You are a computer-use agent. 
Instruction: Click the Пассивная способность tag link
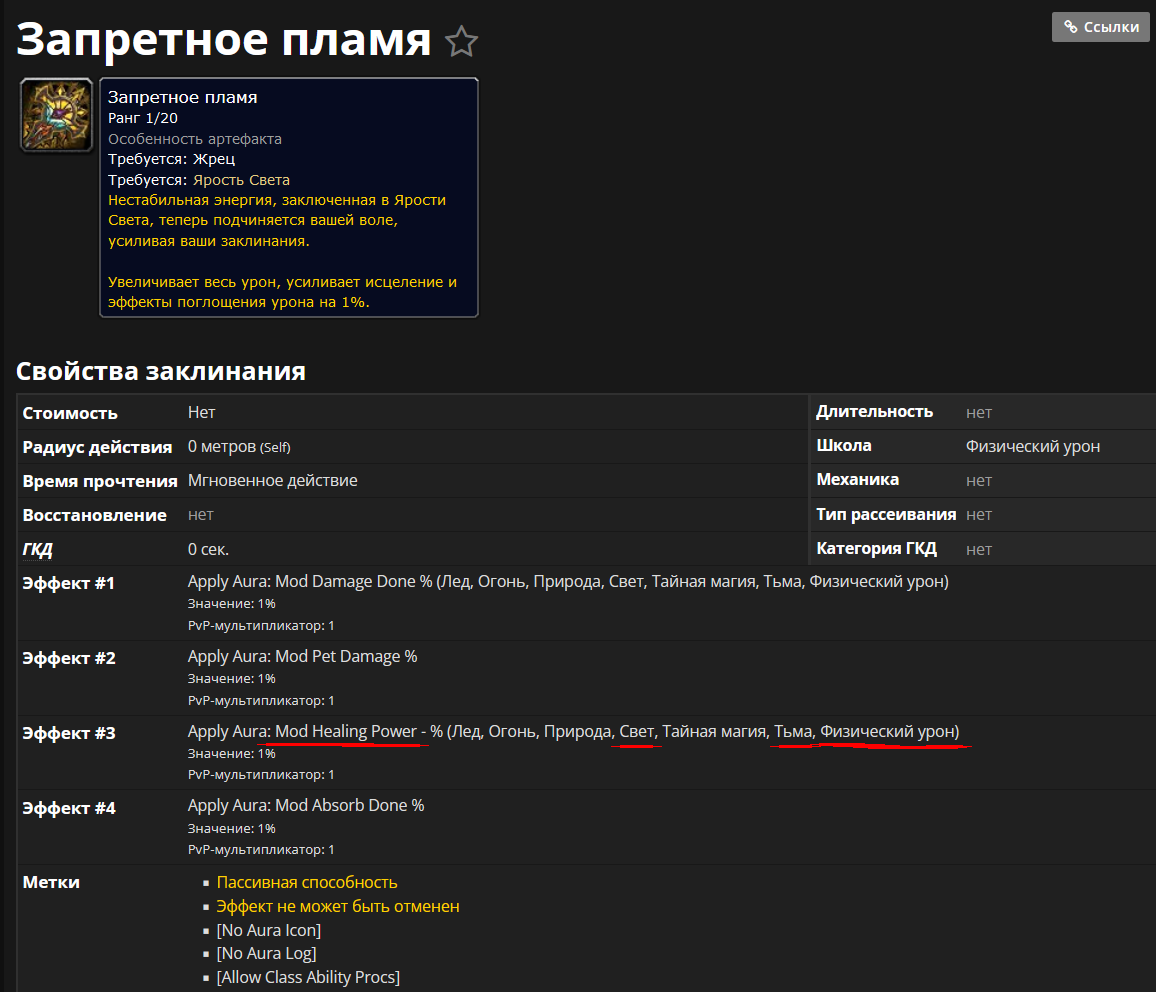[x=307, y=882]
